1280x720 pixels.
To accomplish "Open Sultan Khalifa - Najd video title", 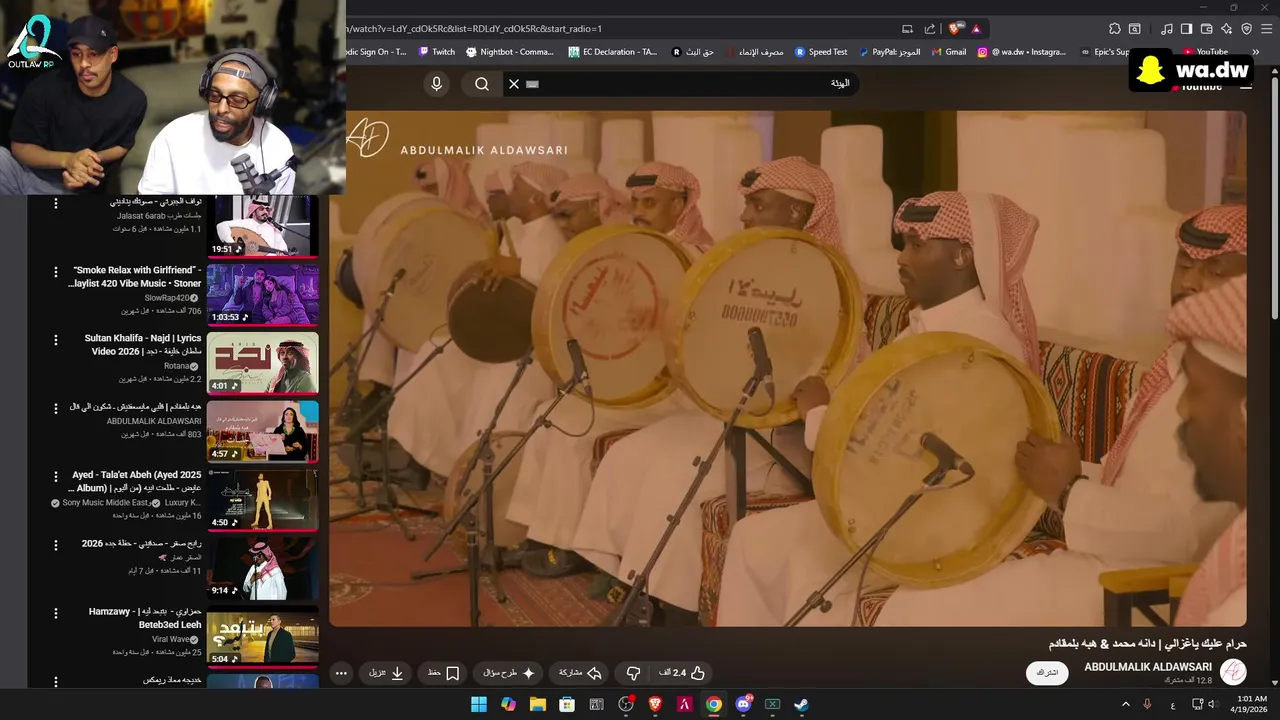I will pyautogui.click(x=144, y=345).
